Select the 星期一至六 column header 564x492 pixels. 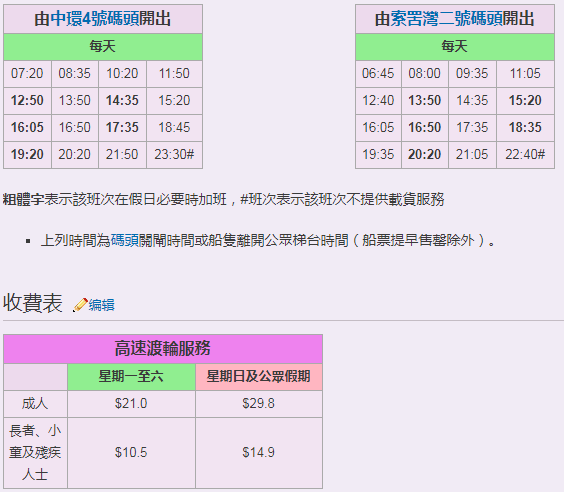[x=131, y=377]
